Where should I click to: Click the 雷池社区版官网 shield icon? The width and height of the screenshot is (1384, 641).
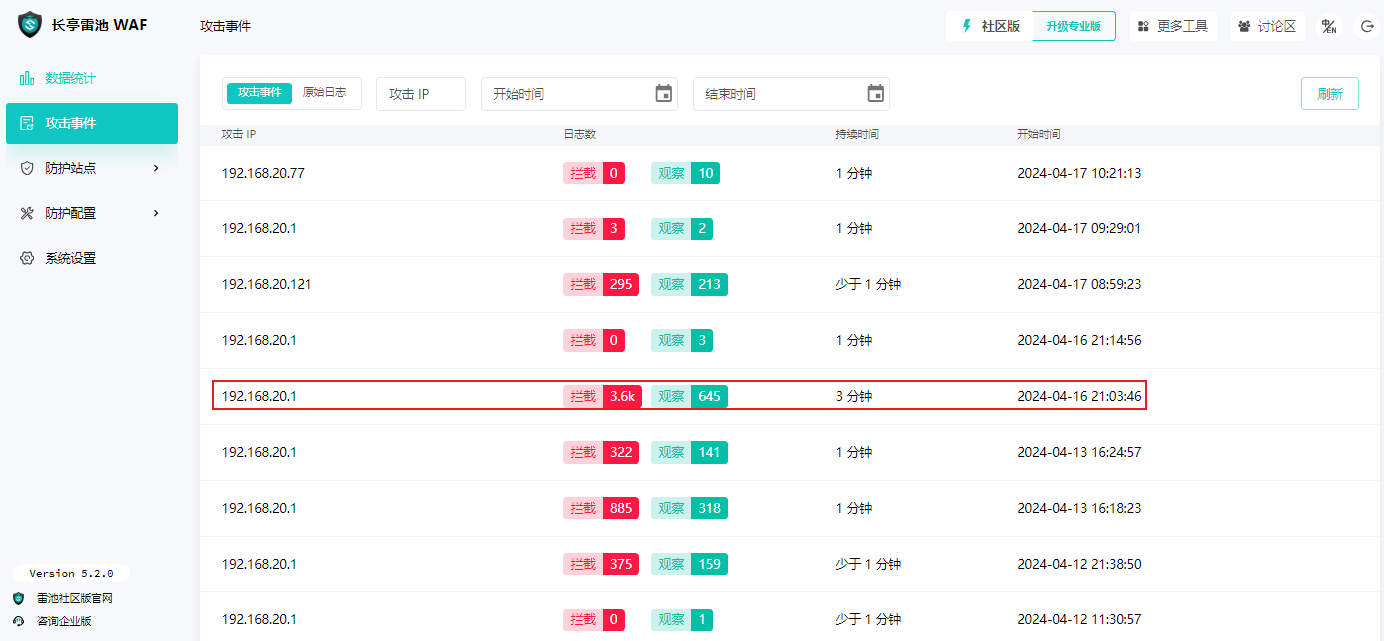(18, 598)
